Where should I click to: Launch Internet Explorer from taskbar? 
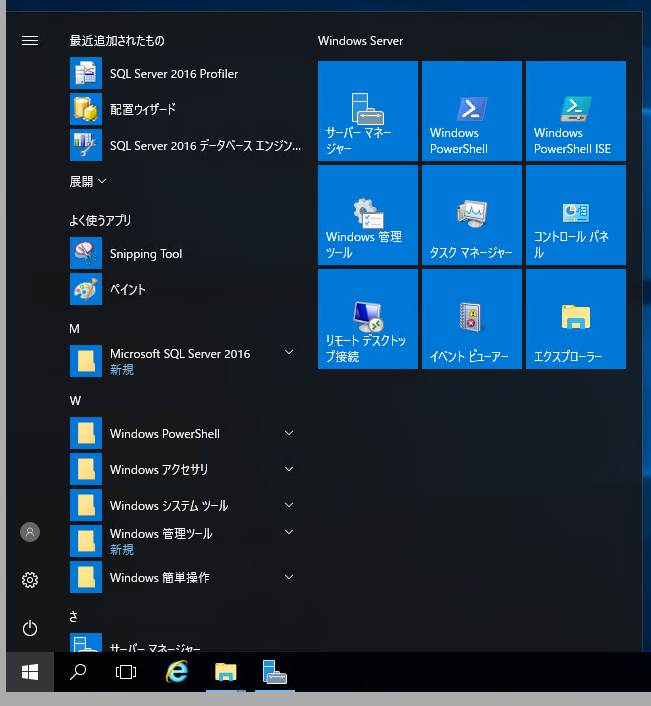177,672
